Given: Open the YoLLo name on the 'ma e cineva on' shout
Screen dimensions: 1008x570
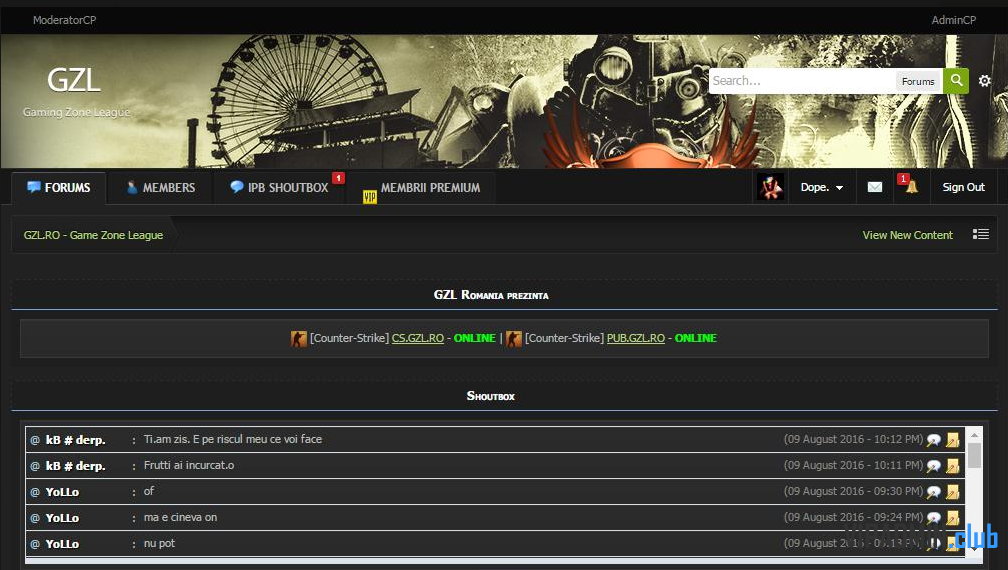Looking at the screenshot, I should (x=62, y=518).
